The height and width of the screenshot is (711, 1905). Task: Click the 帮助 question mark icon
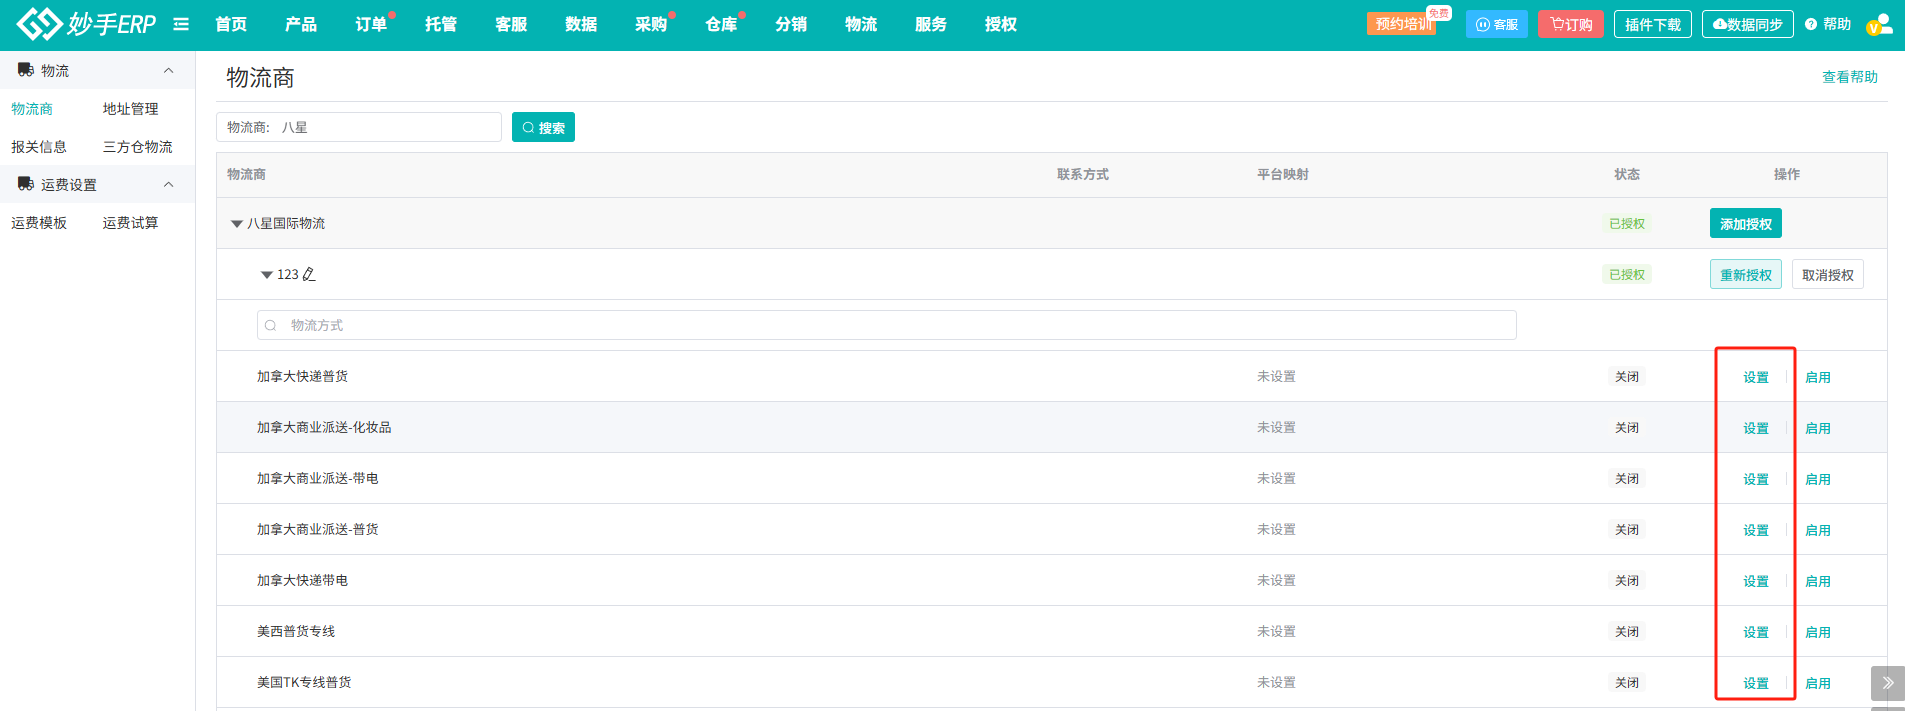pos(1811,24)
